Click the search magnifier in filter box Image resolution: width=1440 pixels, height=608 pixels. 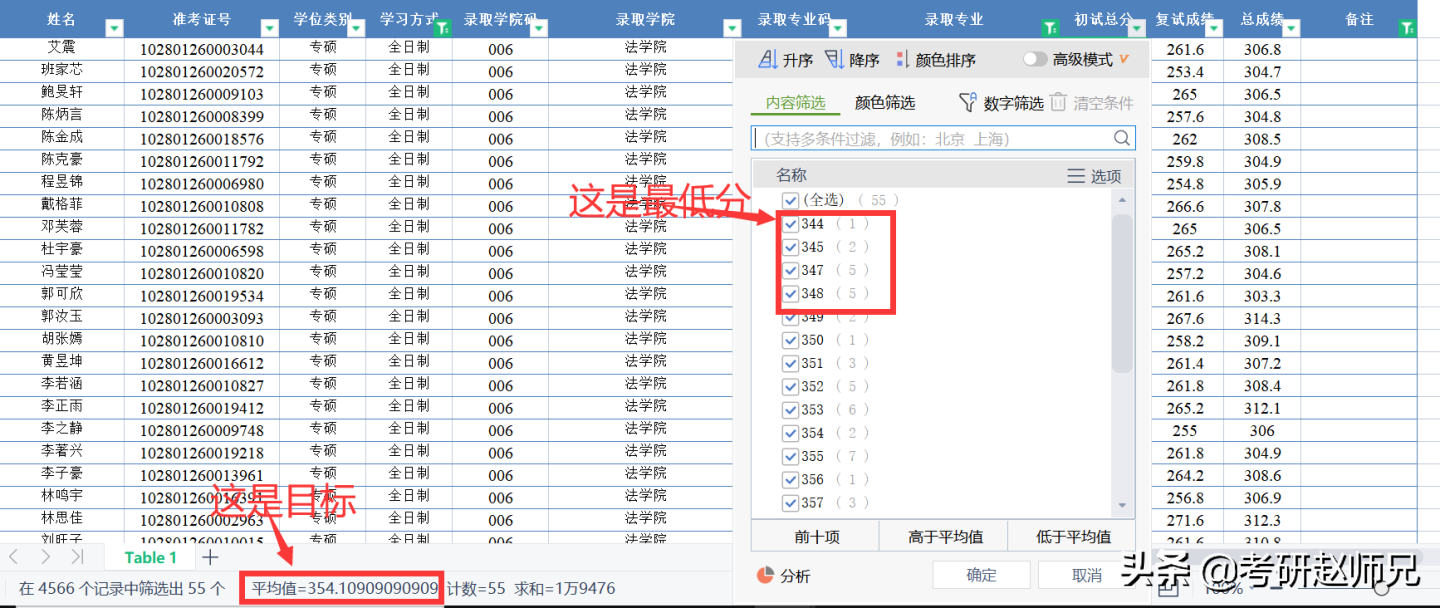click(1124, 138)
